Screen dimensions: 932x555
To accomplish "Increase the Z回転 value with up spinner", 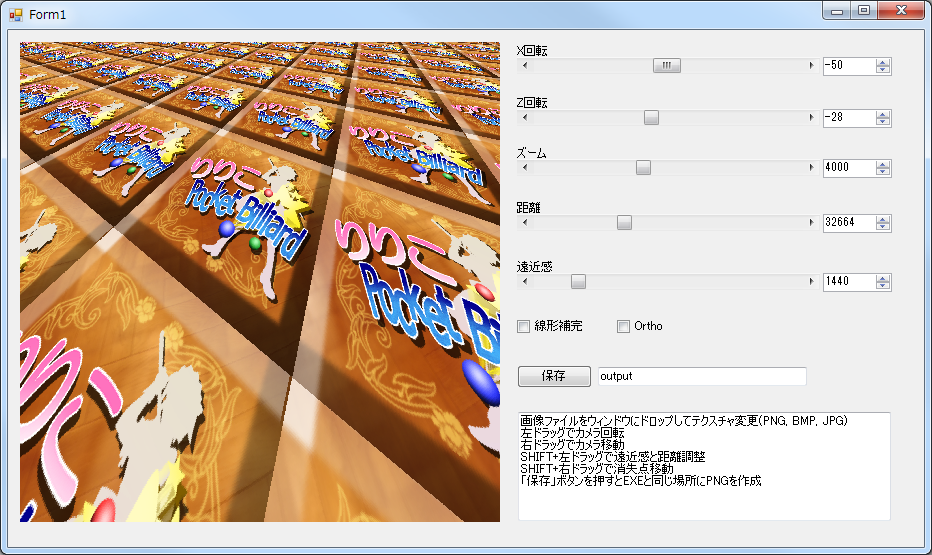I will (x=883, y=115).
